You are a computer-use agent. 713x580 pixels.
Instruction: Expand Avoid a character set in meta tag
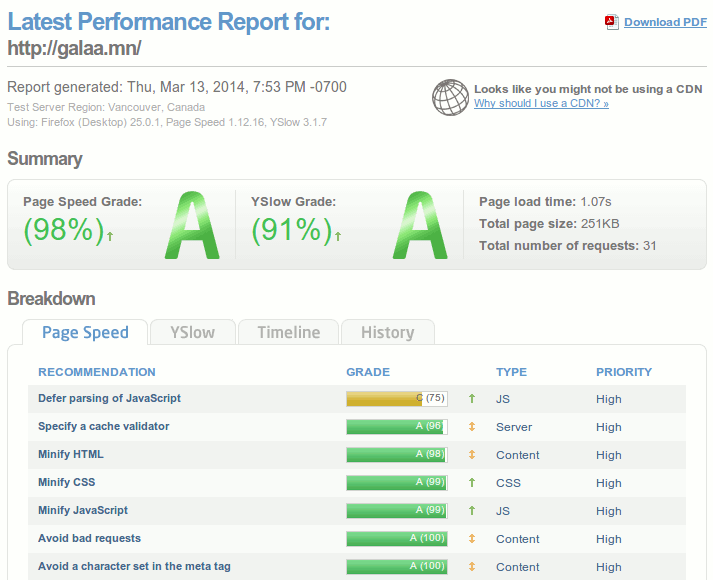pyautogui.click(x=134, y=567)
